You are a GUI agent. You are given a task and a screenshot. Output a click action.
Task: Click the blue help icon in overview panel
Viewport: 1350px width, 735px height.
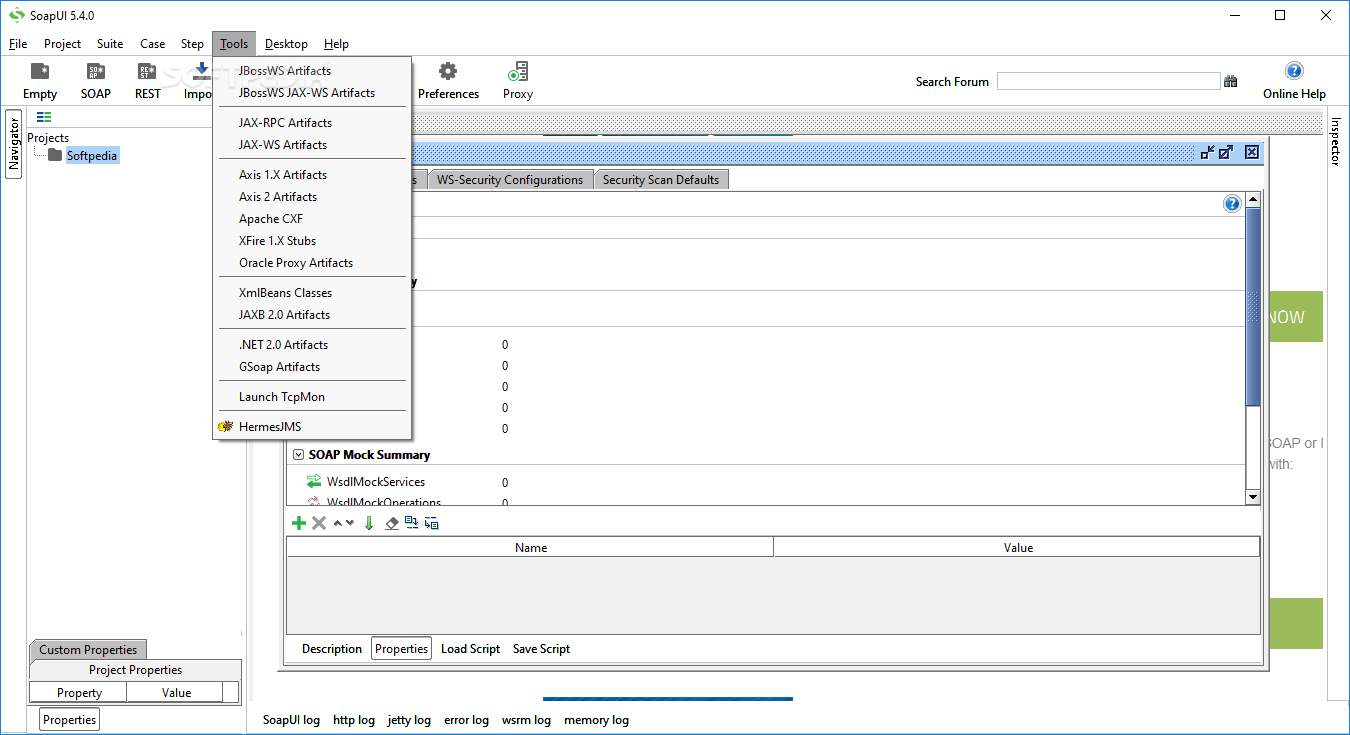[1232, 204]
